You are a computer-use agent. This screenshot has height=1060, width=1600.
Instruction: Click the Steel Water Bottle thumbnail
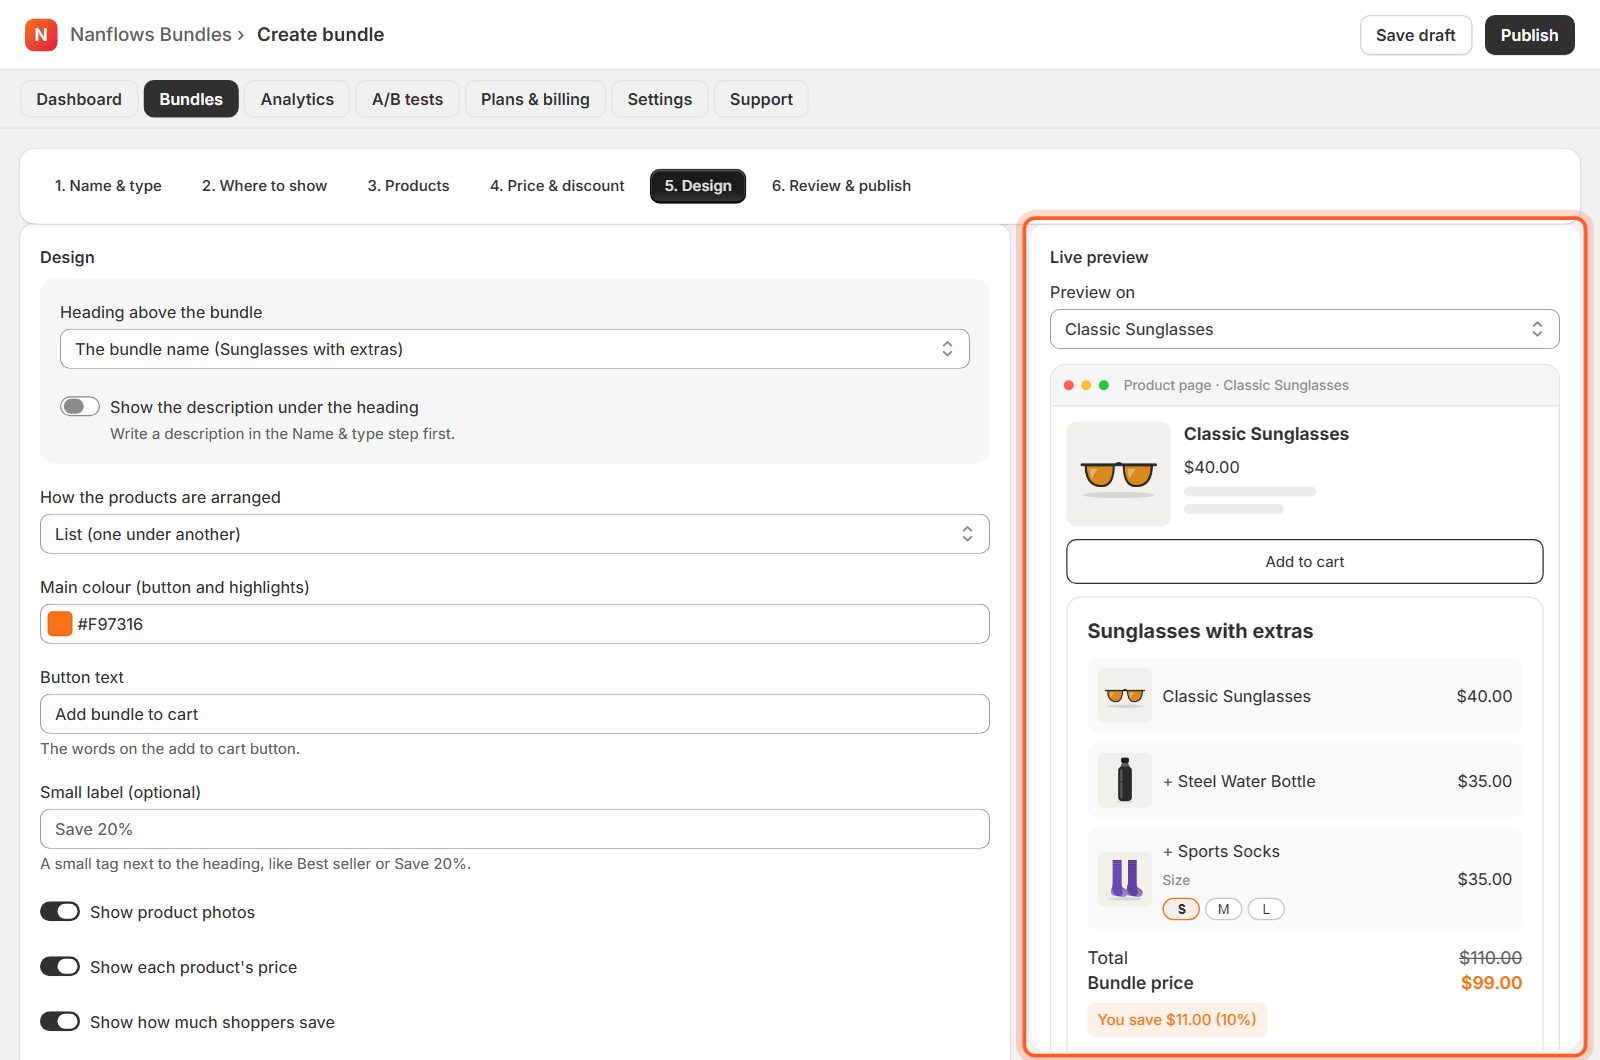[1125, 780]
